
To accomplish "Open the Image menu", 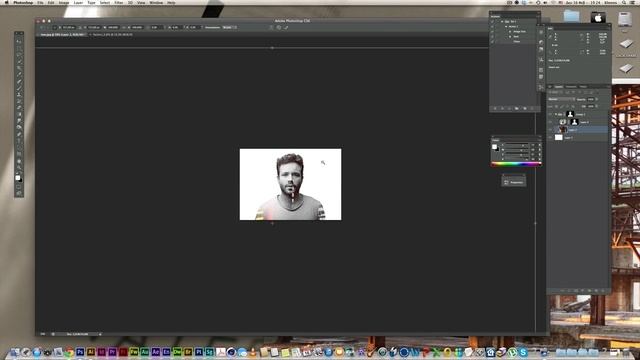I will tap(64, 2).
